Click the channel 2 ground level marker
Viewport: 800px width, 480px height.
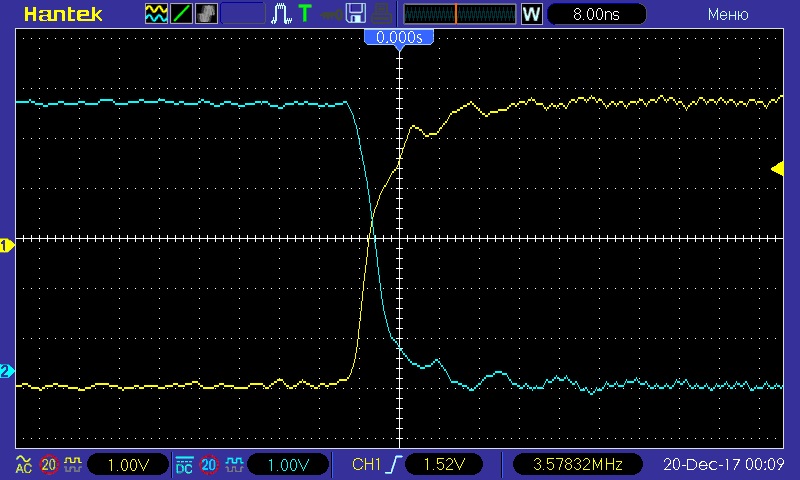pos(7,371)
